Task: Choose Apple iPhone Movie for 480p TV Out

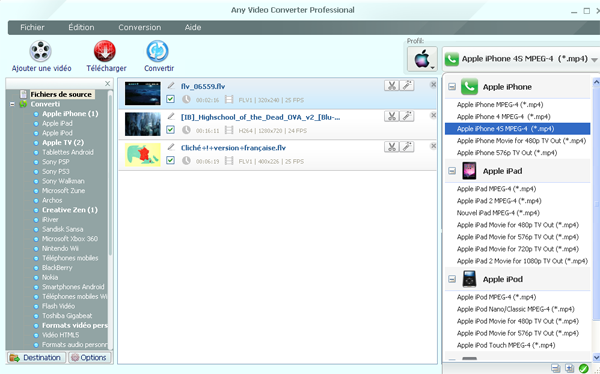Action: pyautogui.click(x=522, y=141)
